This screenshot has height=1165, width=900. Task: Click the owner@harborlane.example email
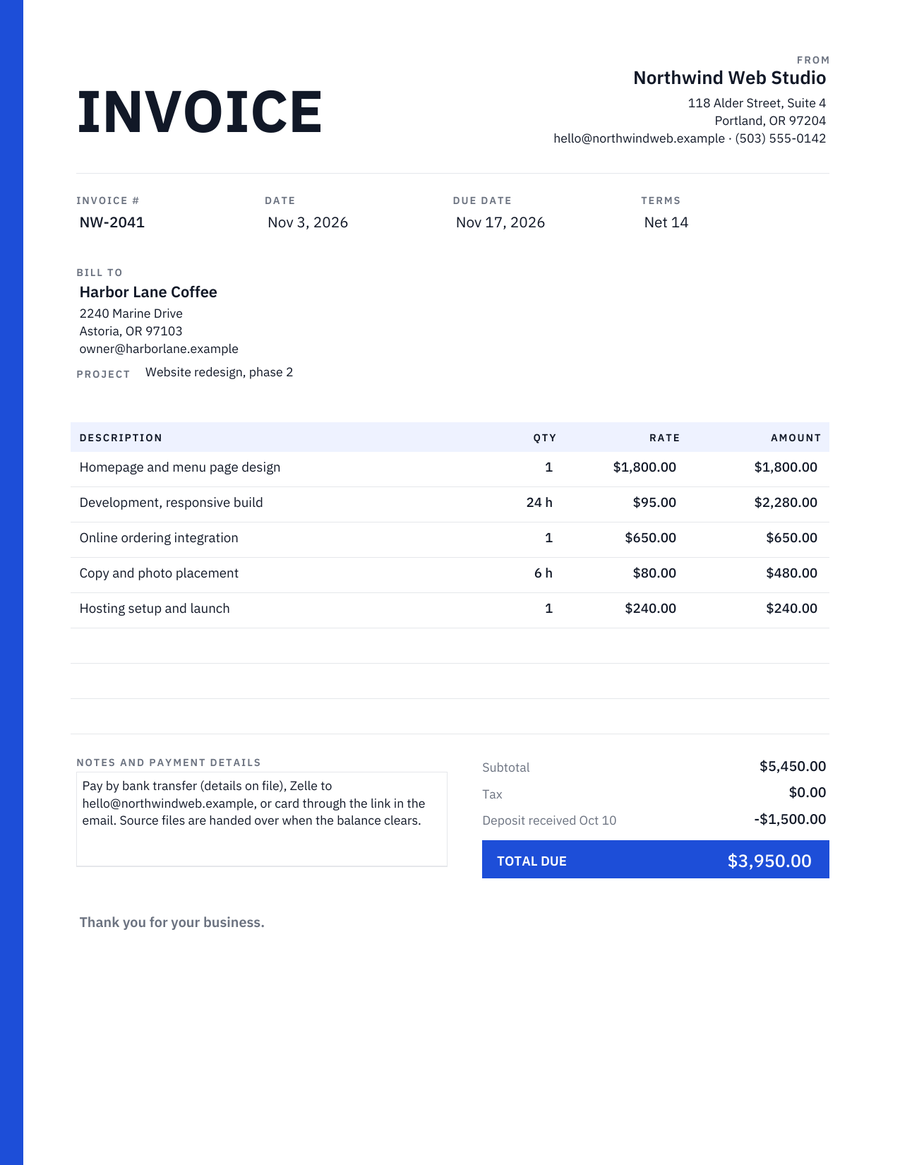tap(159, 348)
